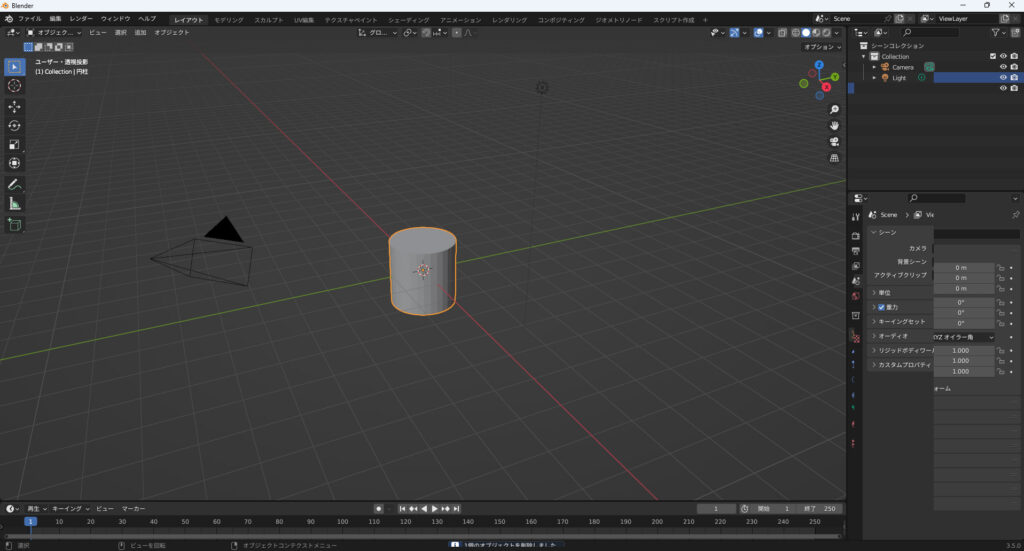Open the Tool properties tab
1024x551 pixels.
pyautogui.click(x=856, y=217)
